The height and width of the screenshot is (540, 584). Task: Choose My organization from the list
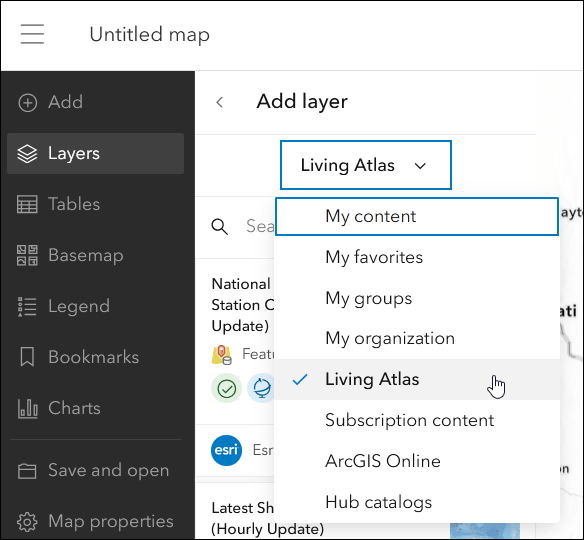[x=417, y=339]
